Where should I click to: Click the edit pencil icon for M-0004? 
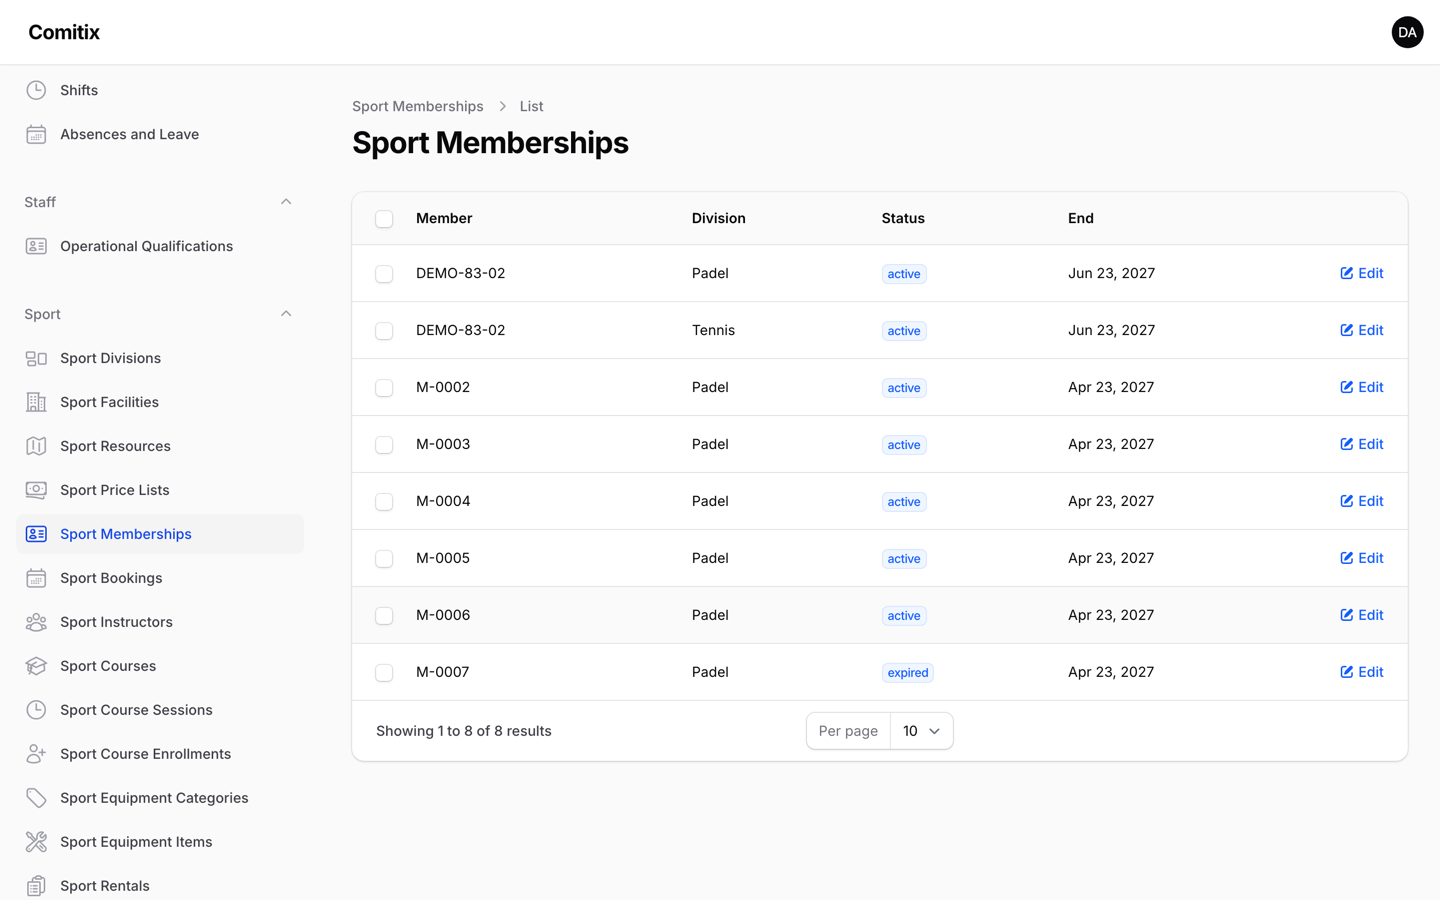click(x=1347, y=501)
